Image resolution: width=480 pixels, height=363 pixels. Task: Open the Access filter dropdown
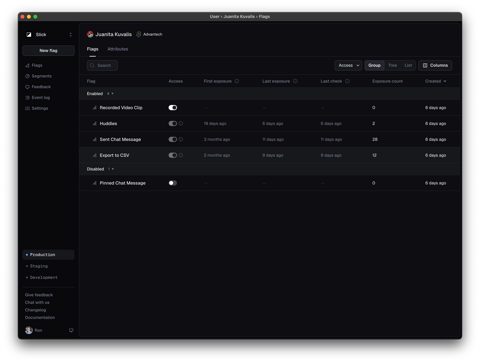[348, 66]
